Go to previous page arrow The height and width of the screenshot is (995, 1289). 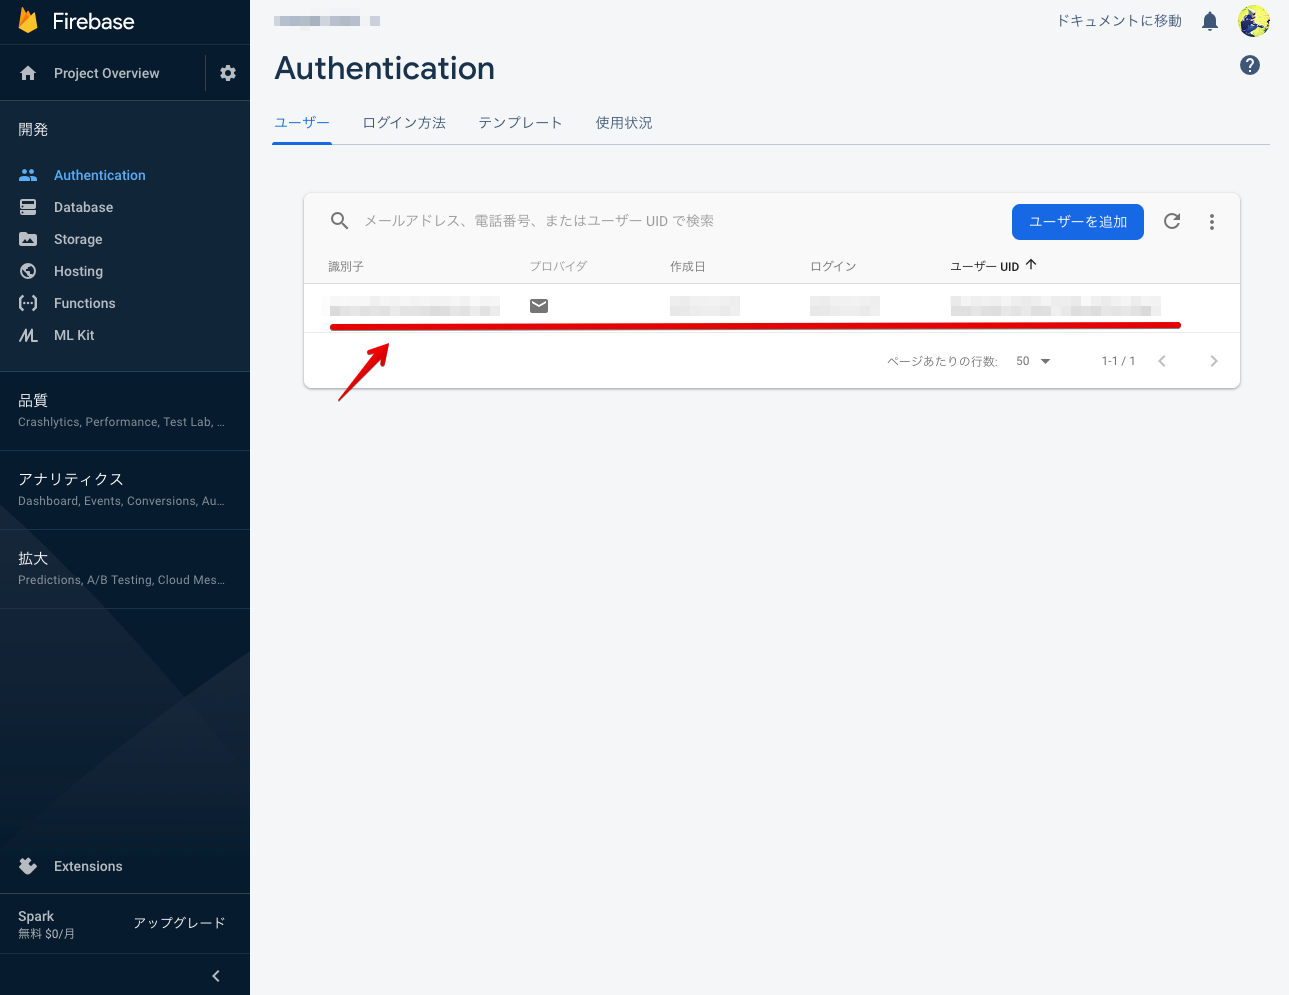(x=1162, y=361)
